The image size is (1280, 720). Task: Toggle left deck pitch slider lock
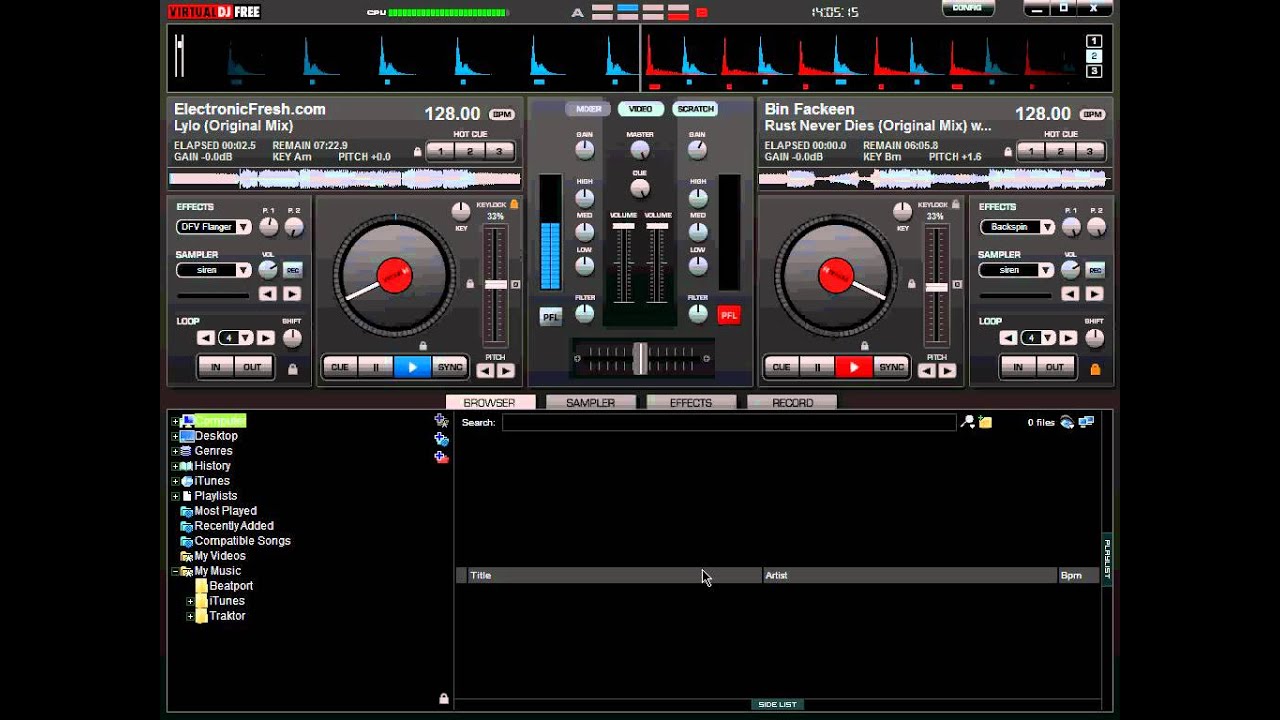470,284
